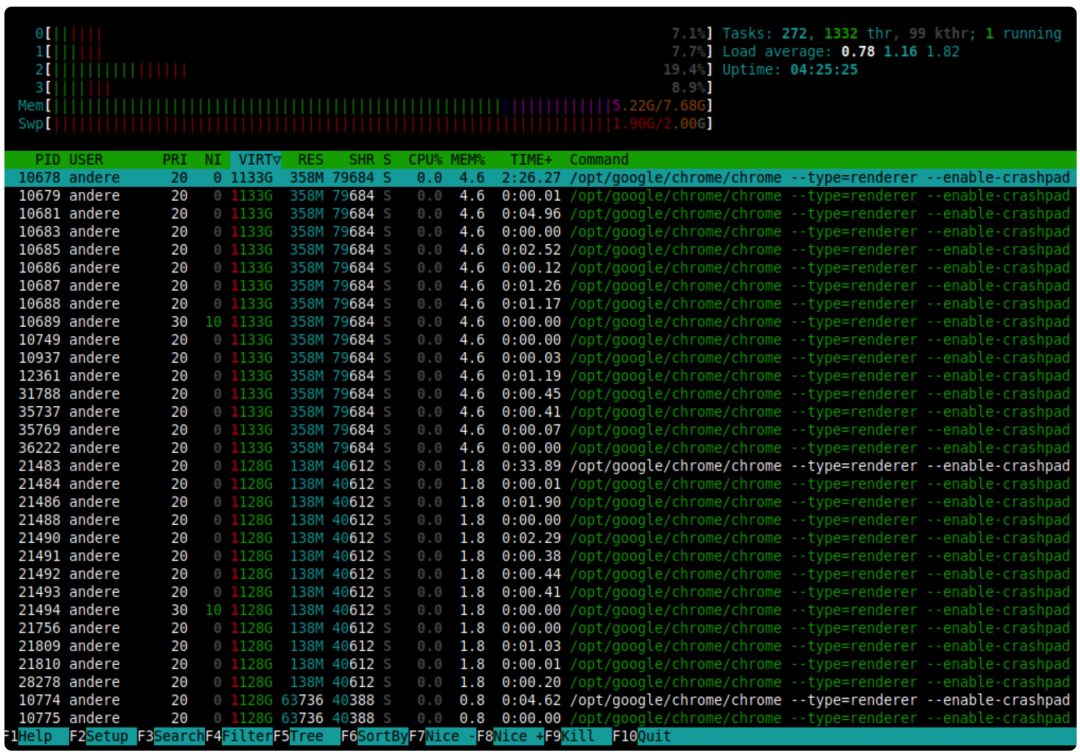Screen dimensions: 1080x754
Task: Select process row with PID 10681
Action: pyautogui.click(x=540, y=213)
